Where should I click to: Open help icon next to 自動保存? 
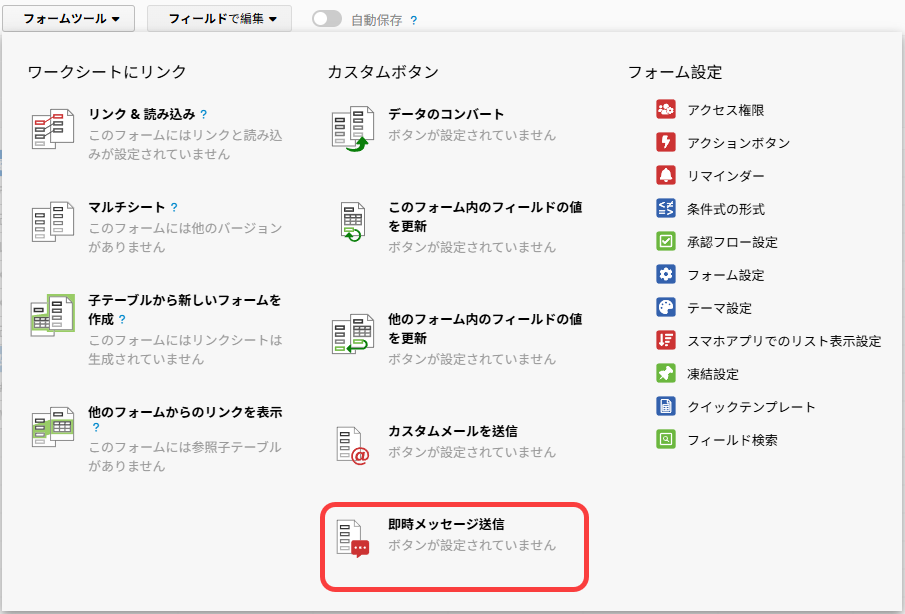pyautogui.click(x=413, y=20)
